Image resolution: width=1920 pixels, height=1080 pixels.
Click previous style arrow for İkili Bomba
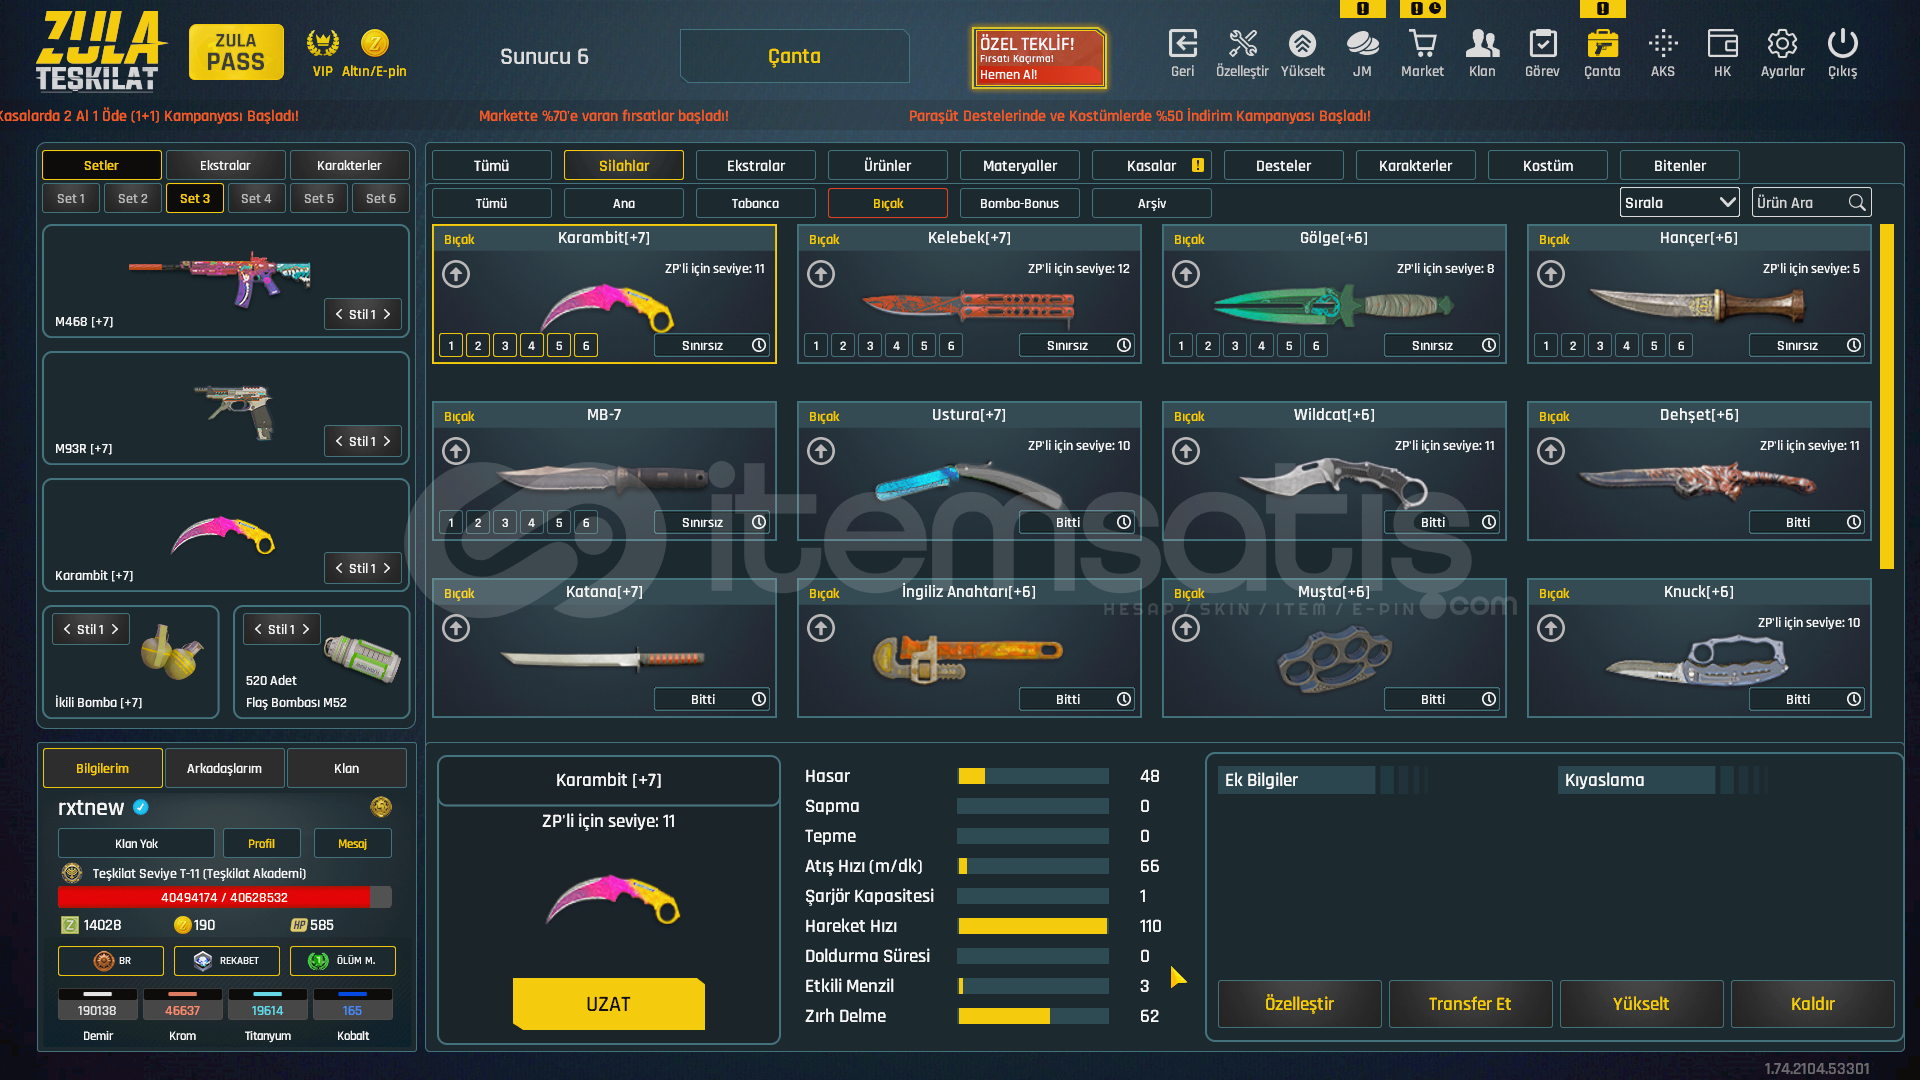pyautogui.click(x=67, y=630)
